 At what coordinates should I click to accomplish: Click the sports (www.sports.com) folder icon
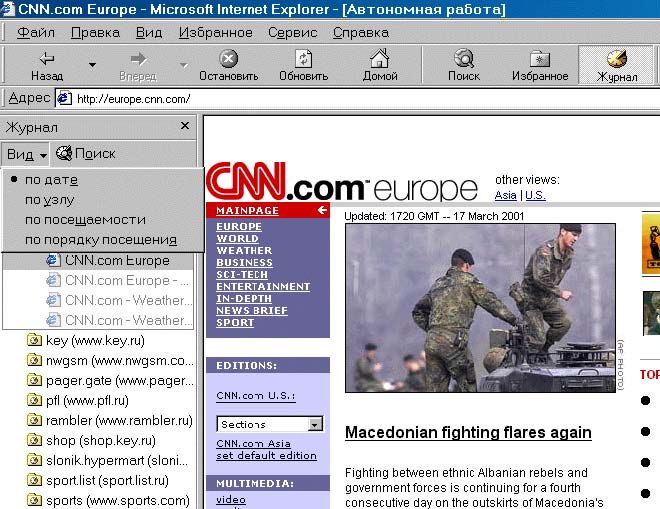pyautogui.click(x=34, y=501)
